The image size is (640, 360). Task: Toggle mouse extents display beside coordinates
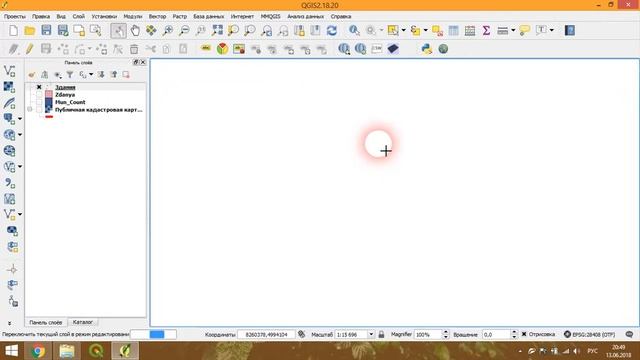301,334
